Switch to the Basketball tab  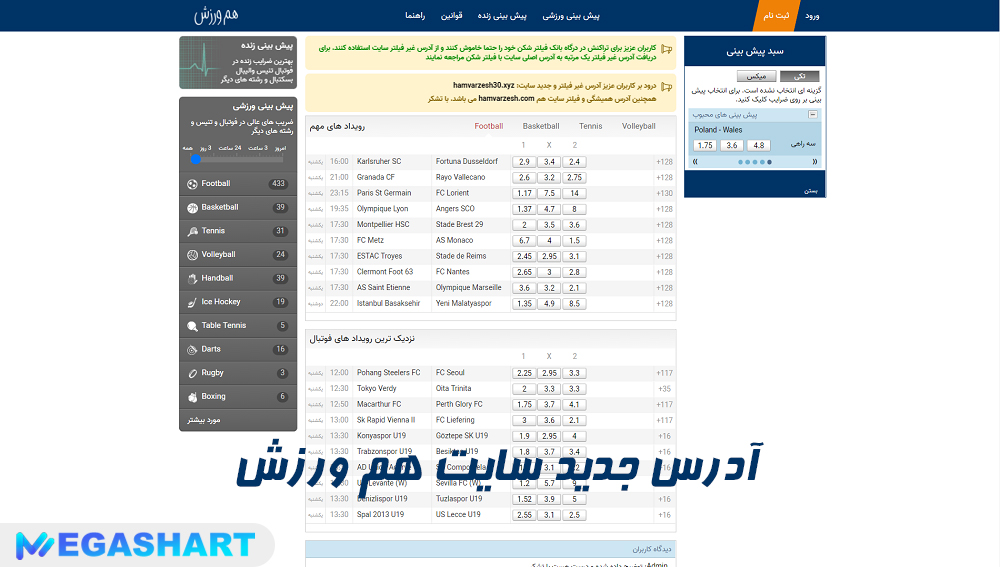click(x=541, y=126)
